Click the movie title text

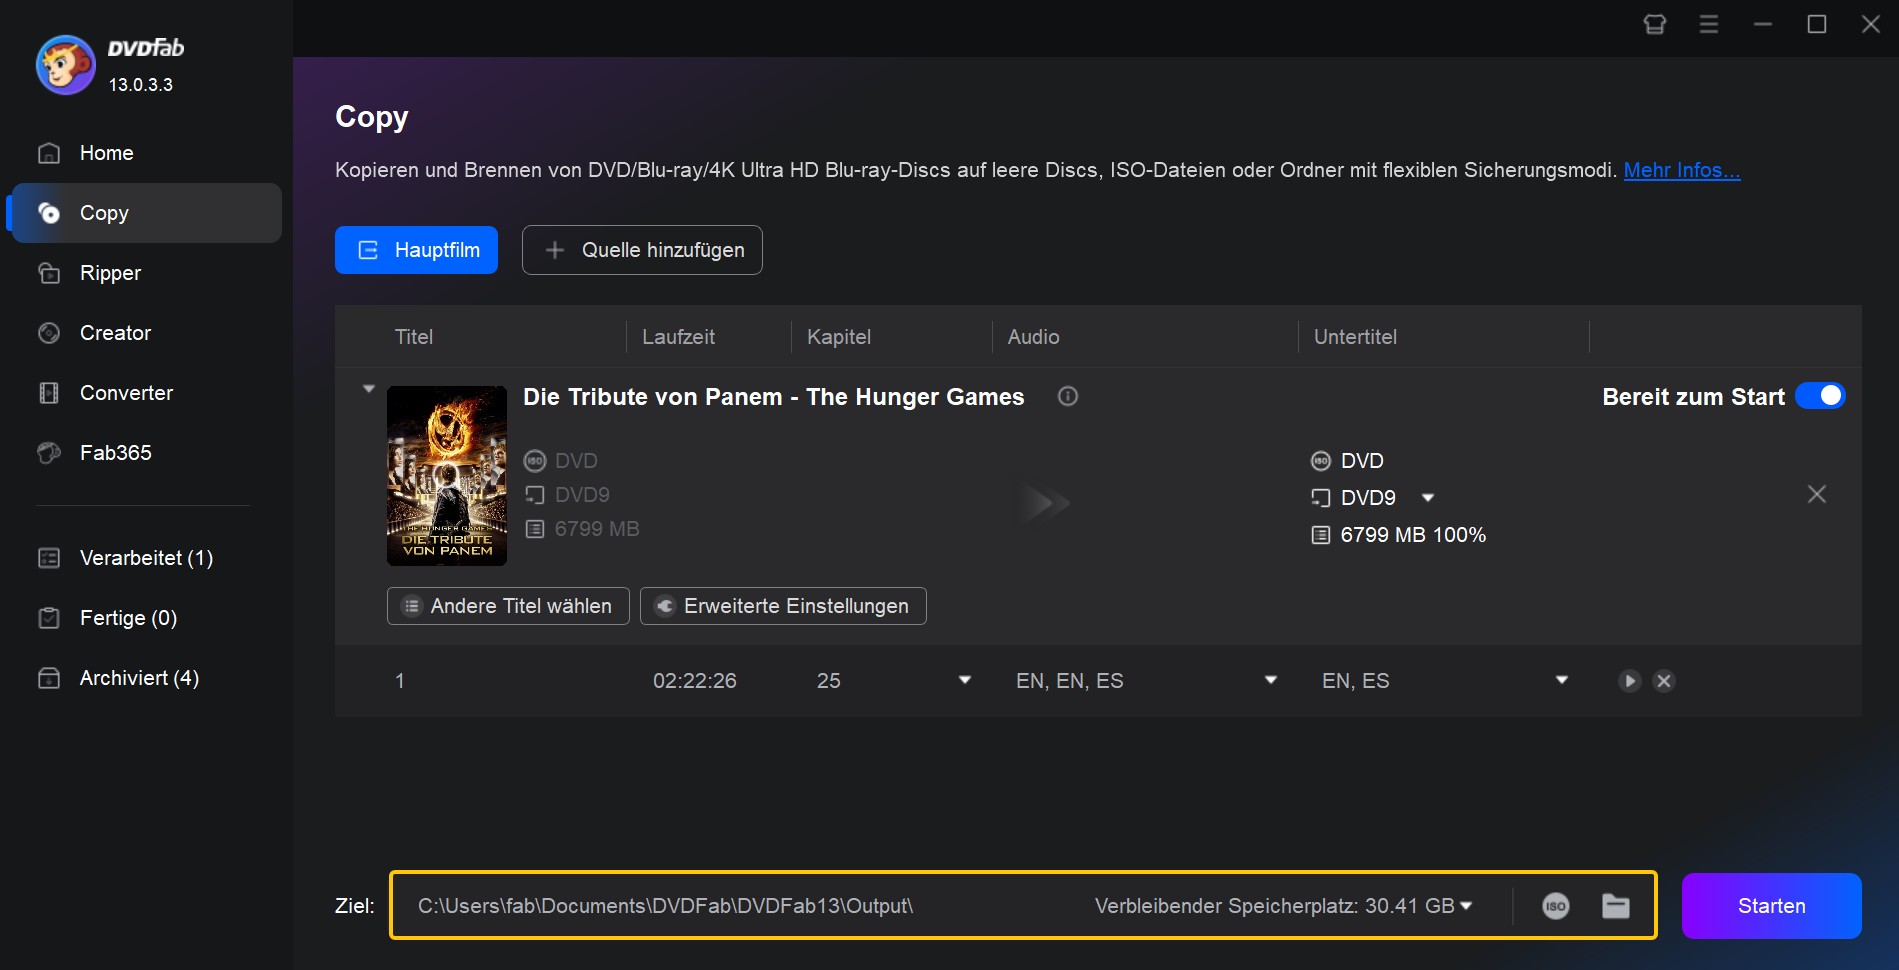click(773, 397)
